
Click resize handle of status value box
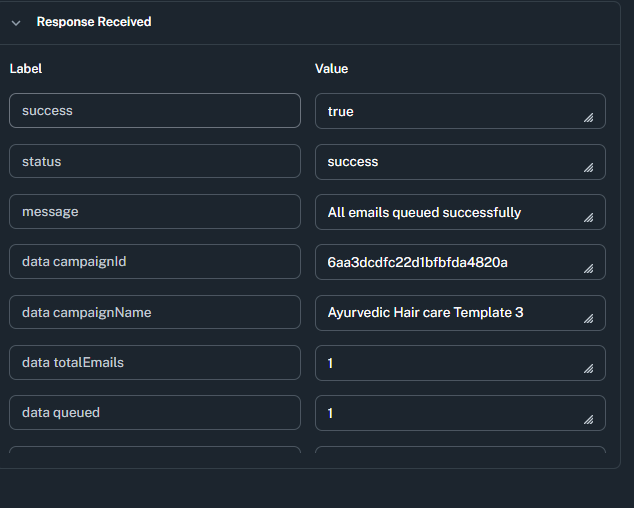click(589, 167)
